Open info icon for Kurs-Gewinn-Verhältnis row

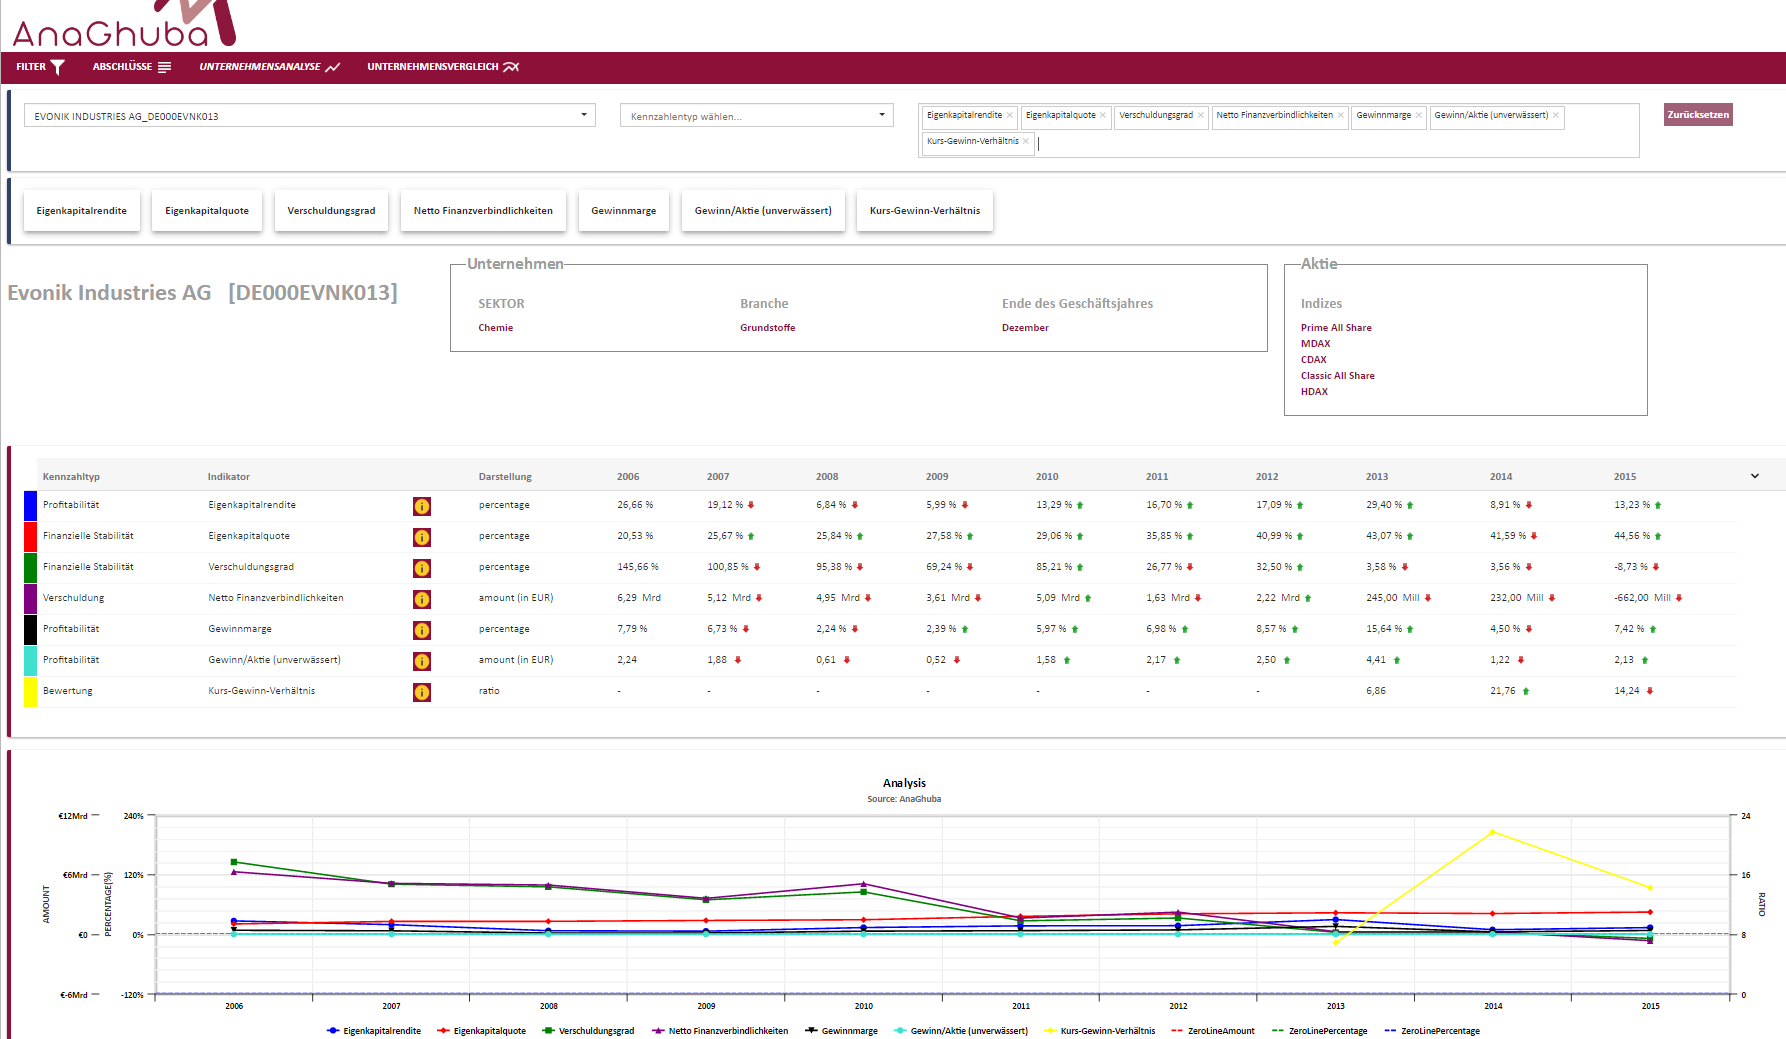(x=422, y=692)
